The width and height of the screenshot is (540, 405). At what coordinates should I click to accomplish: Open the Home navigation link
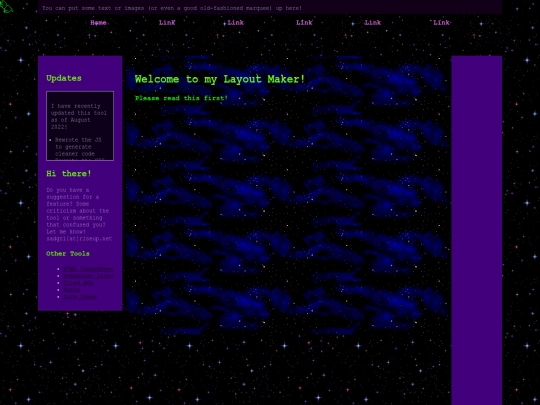click(x=98, y=23)
